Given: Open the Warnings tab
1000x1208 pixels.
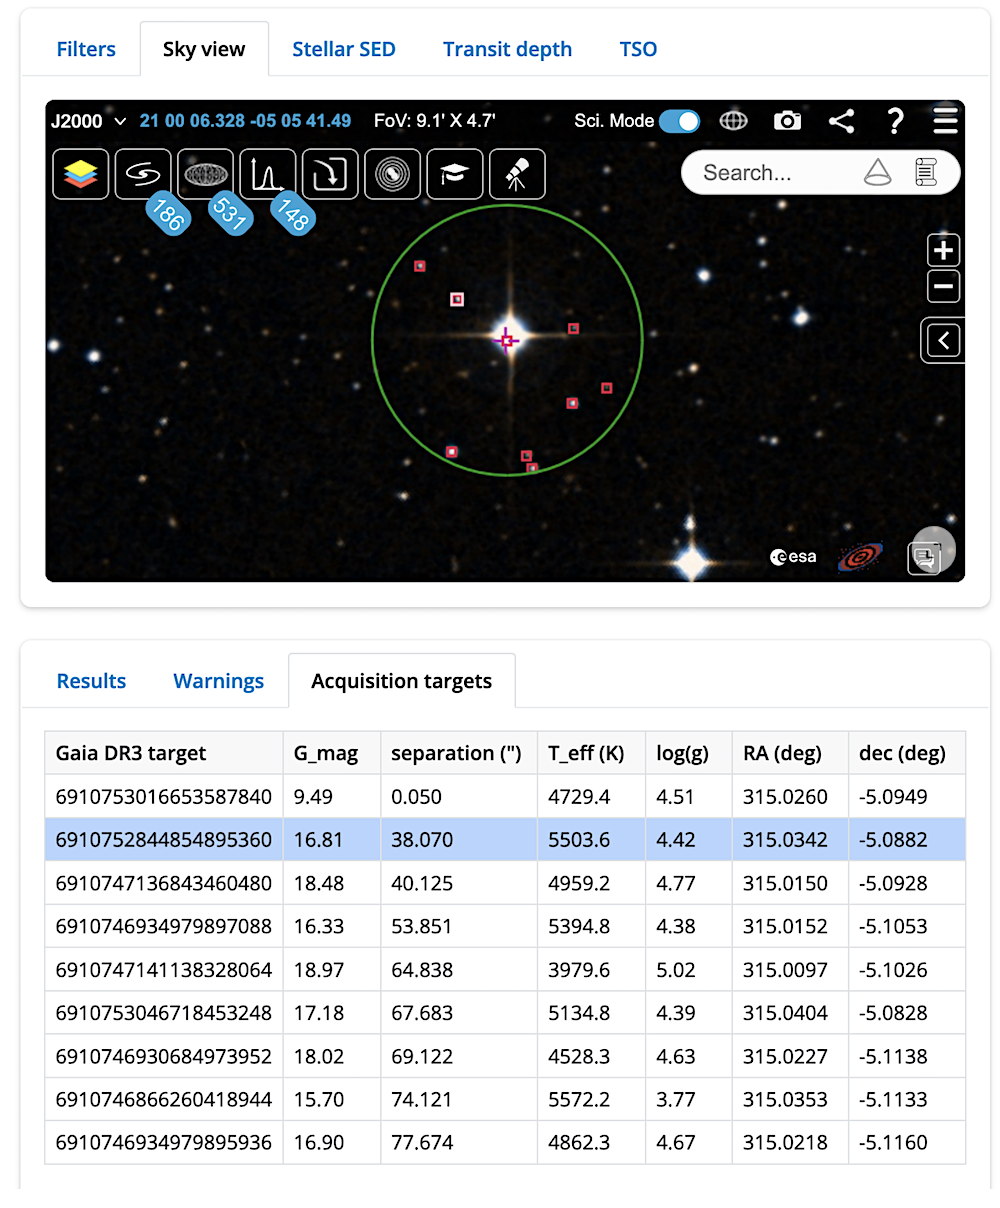Looking at the screenshot, I should click(218, 680).
